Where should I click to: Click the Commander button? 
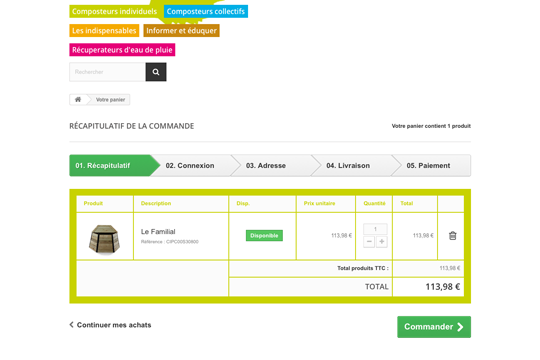(434, 327)
